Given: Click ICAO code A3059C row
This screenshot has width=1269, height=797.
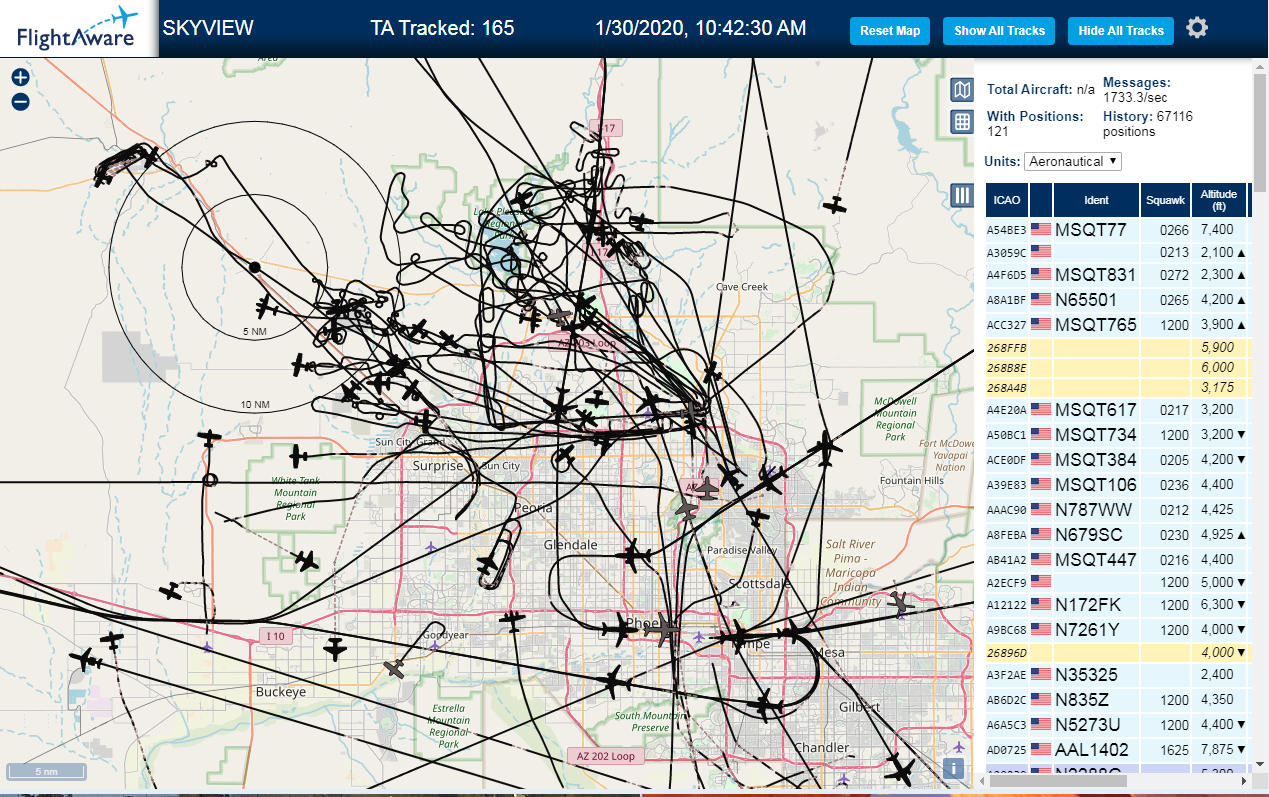Looking at the screenshot, I should (1117, 252).
